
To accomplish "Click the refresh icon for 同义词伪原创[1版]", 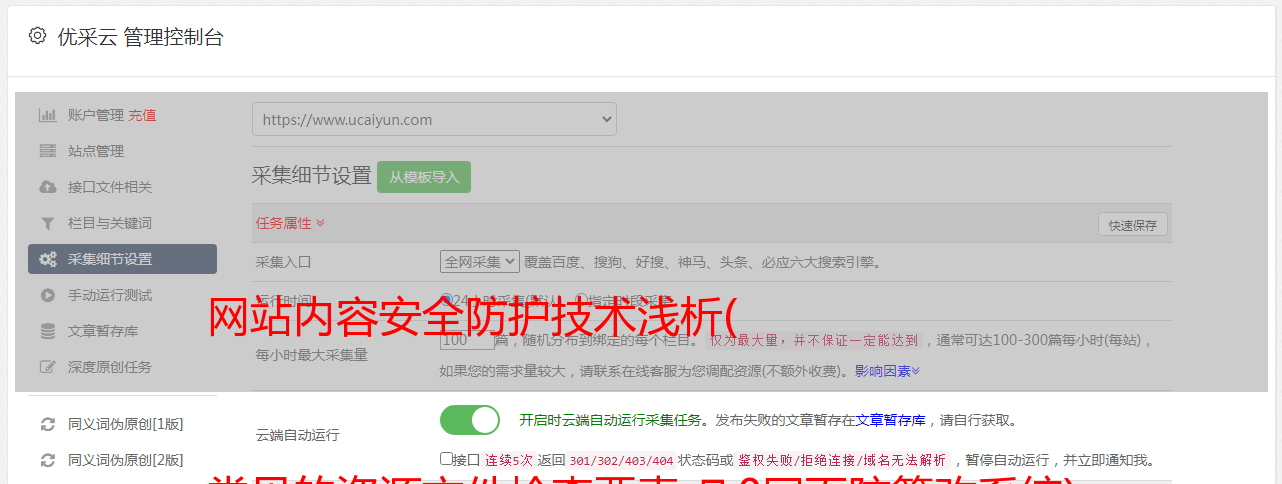I will coord(47,424).
